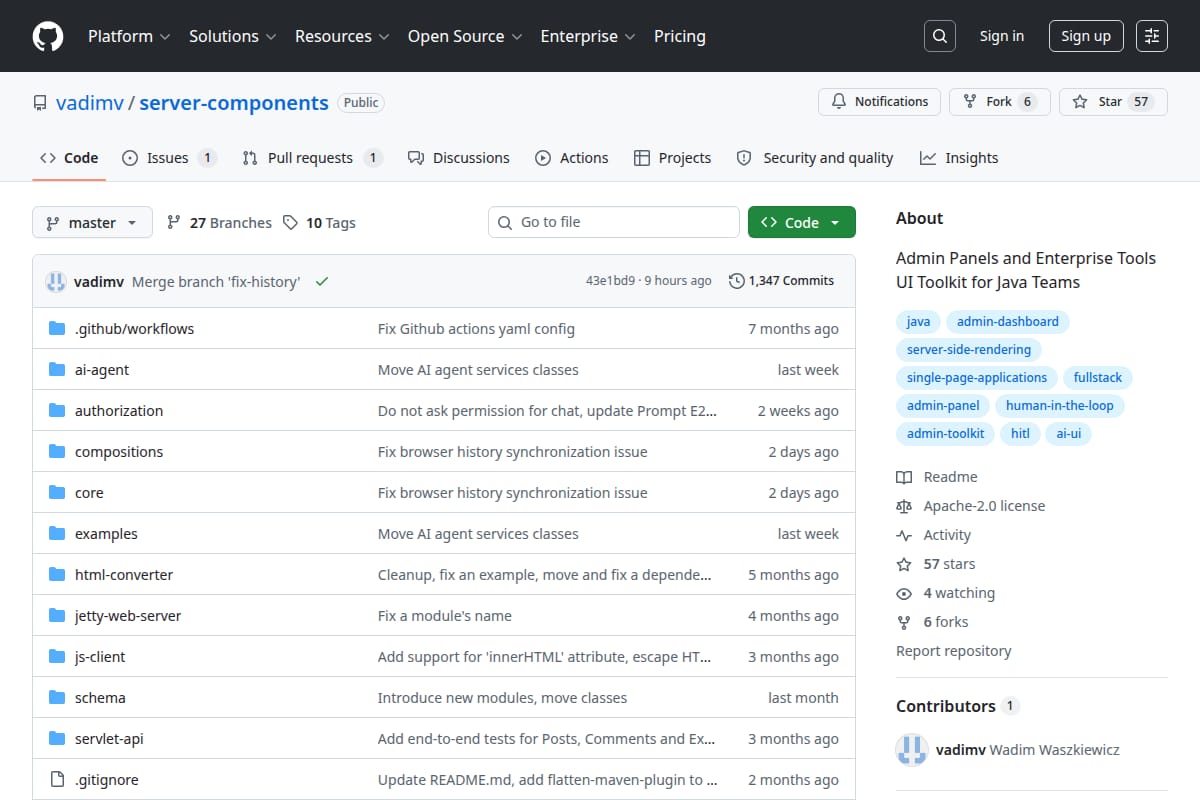Open commit message "Fix a module's name"
The width and height of the screenshot is (1200, 800).
pyautogui.click(x=445, y=615)
